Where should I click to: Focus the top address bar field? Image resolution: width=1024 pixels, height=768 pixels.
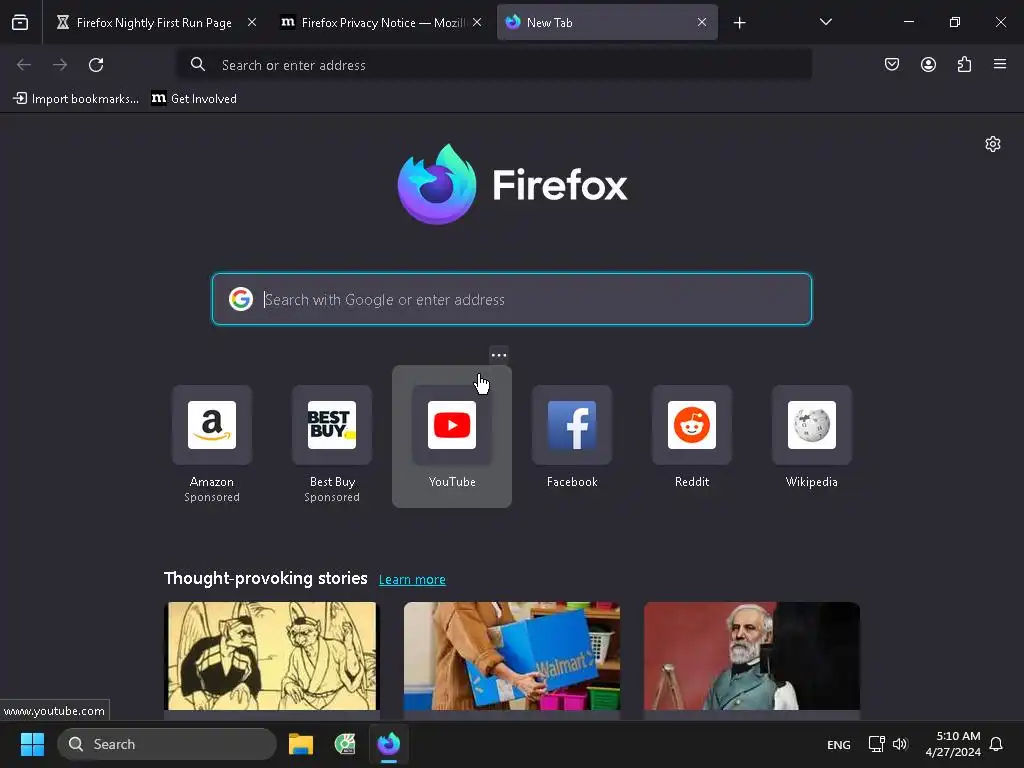point(494,65)
